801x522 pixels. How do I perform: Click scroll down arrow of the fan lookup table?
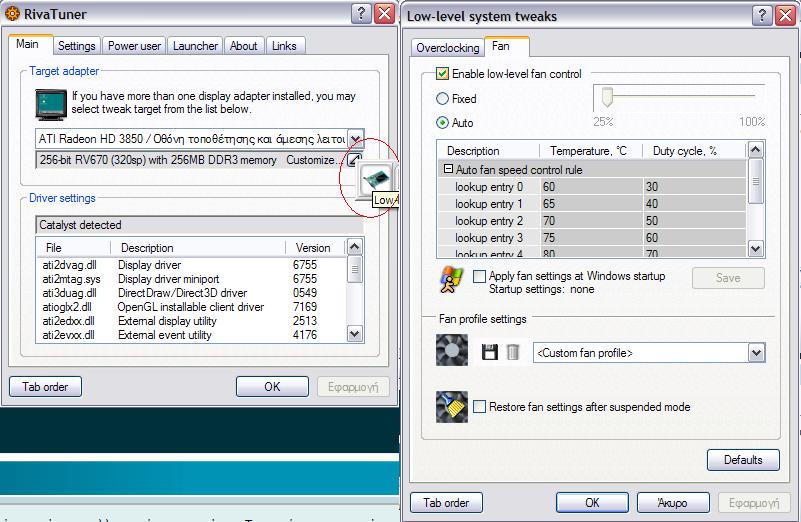tap(756, 249)
